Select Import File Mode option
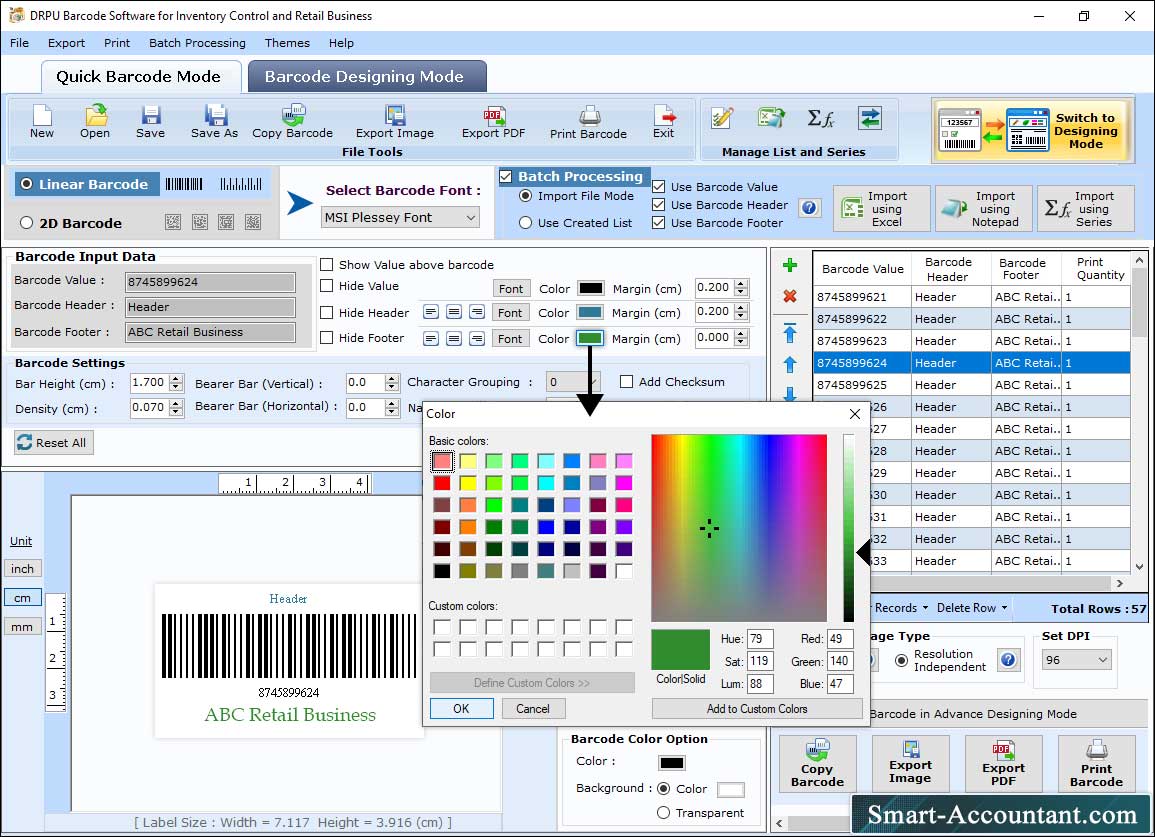 pyautogui.click(x=525, y=196)
